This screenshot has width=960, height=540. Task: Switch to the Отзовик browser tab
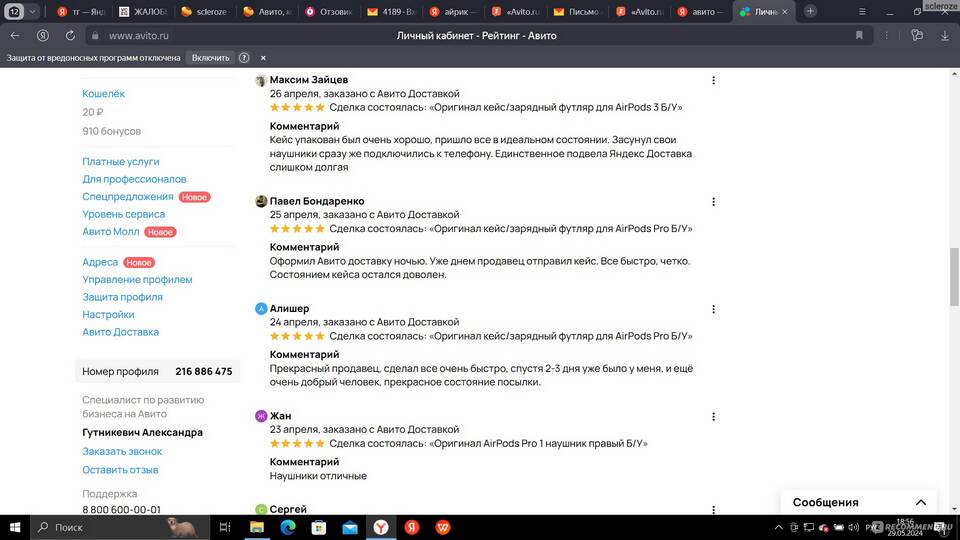[329, 12]
